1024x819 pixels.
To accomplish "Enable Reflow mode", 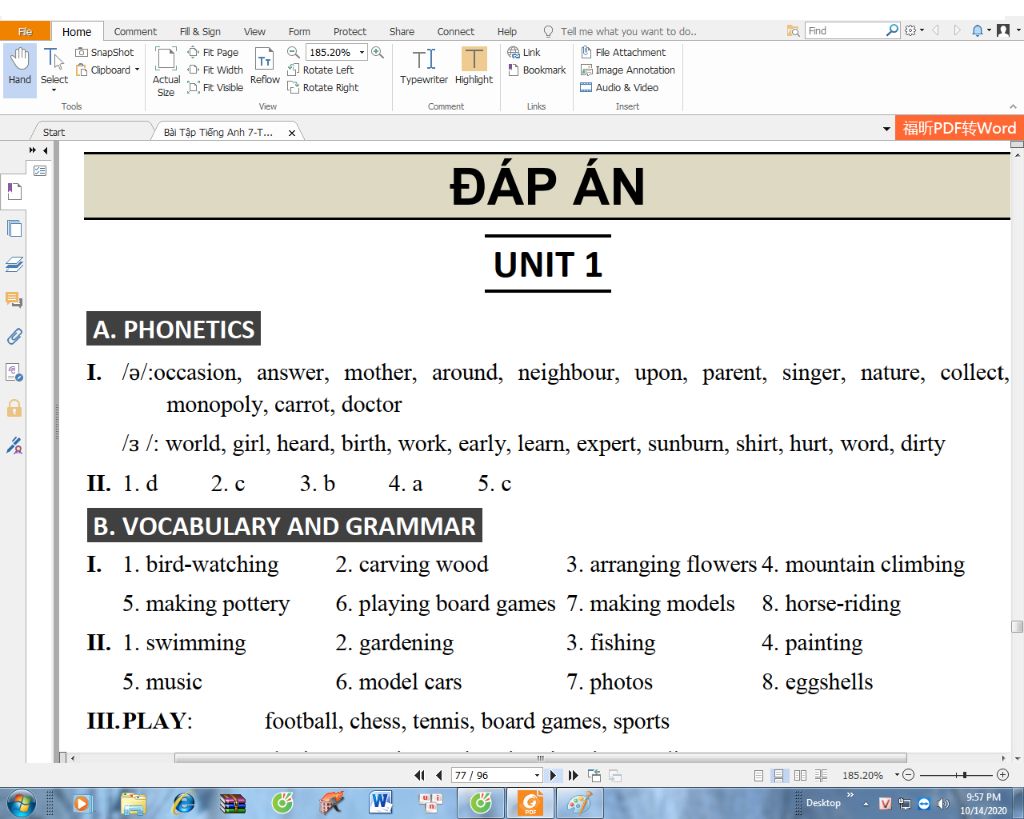I will [264, 67].
